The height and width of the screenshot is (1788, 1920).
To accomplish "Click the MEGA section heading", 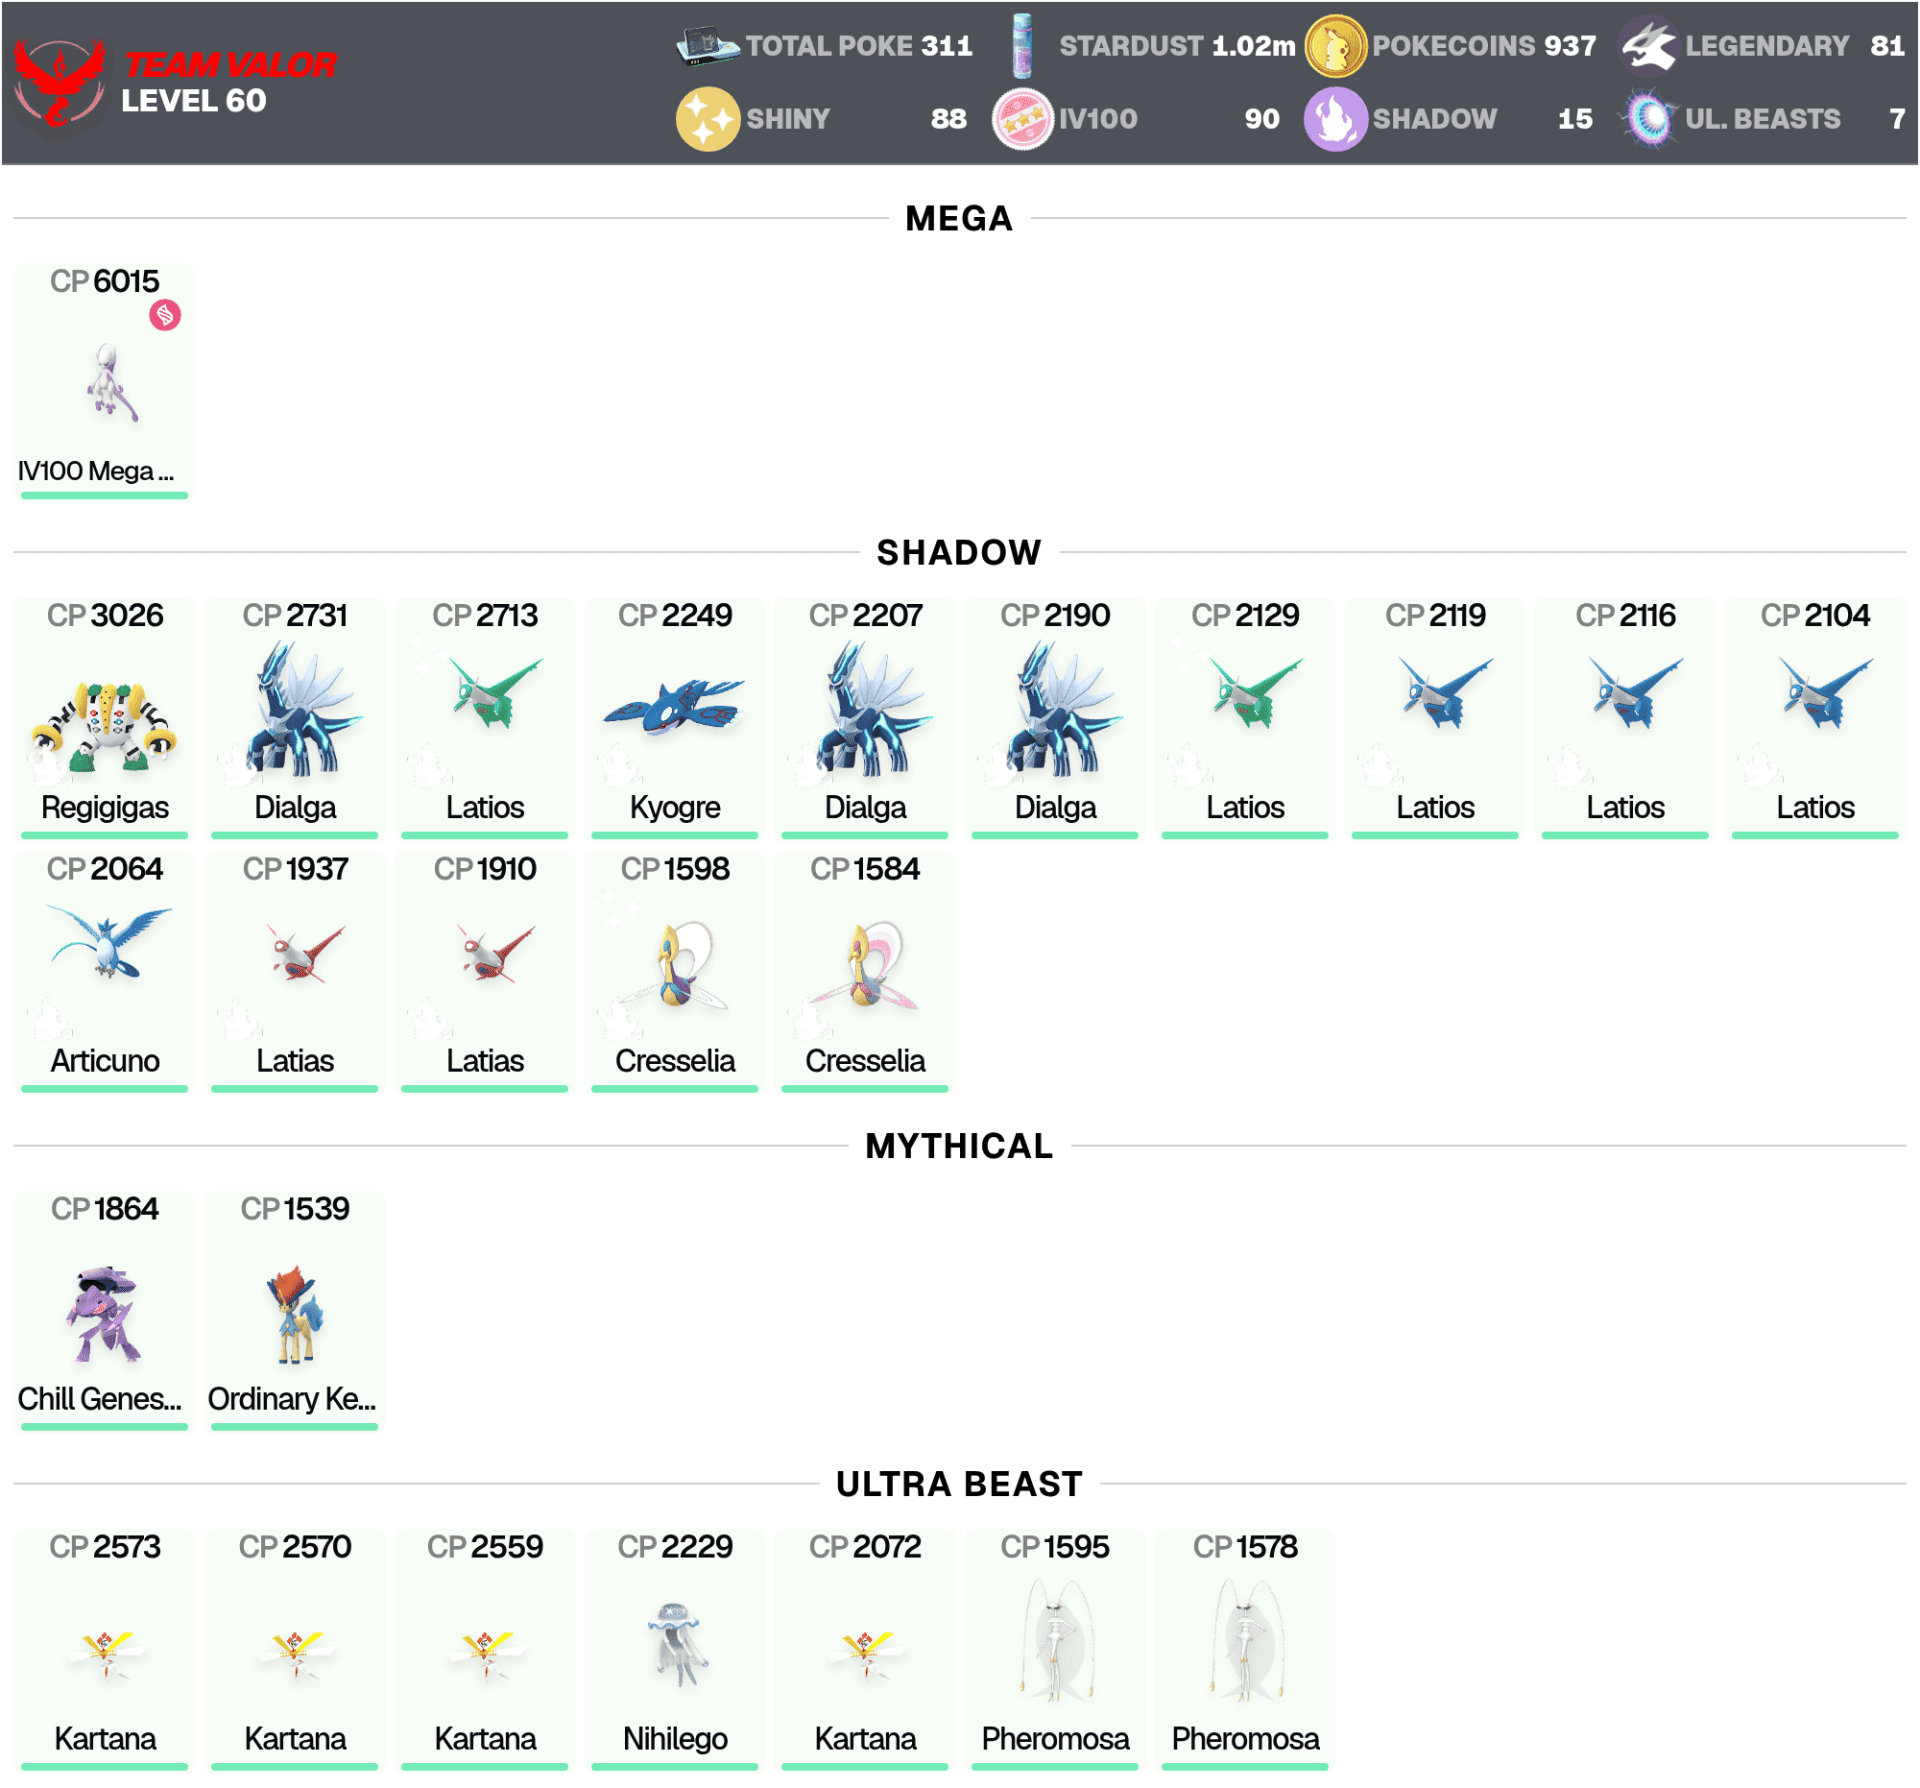I will click(x=959, y=218).
